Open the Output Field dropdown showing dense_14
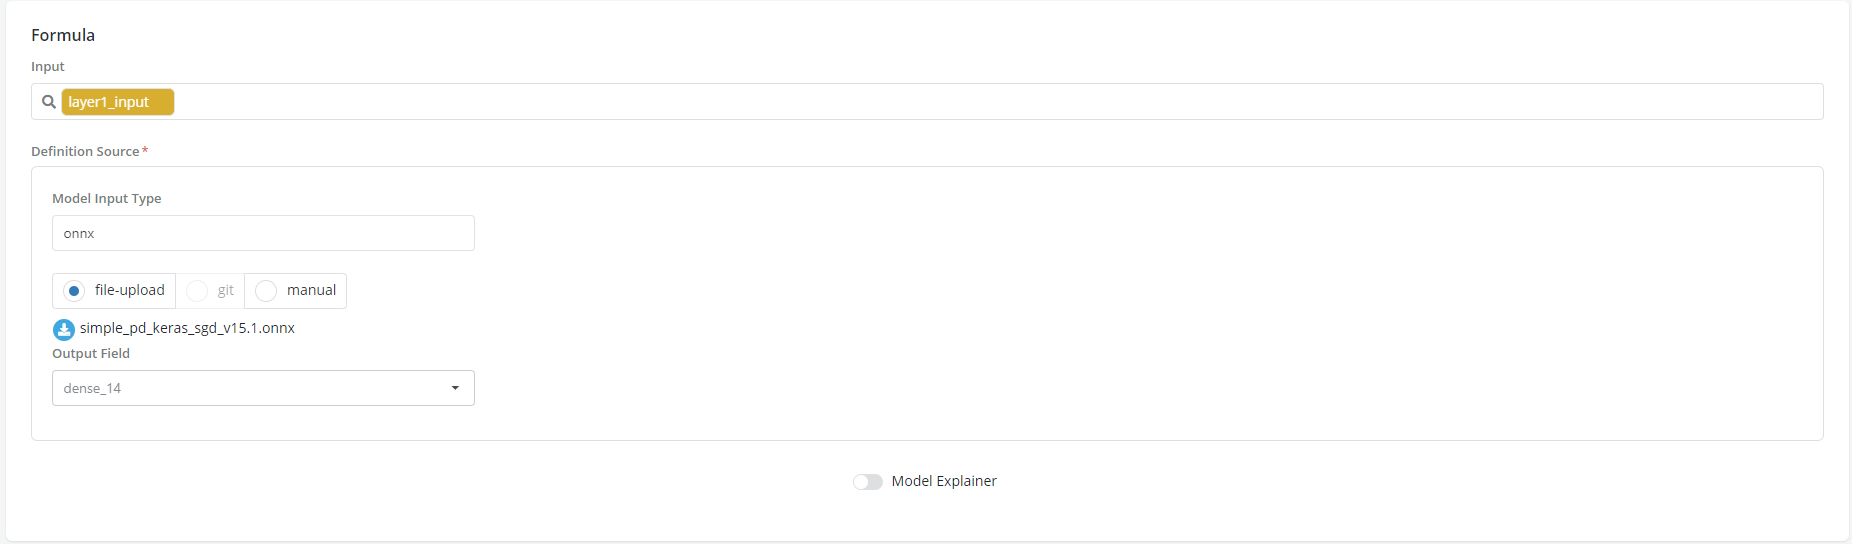 250,388
